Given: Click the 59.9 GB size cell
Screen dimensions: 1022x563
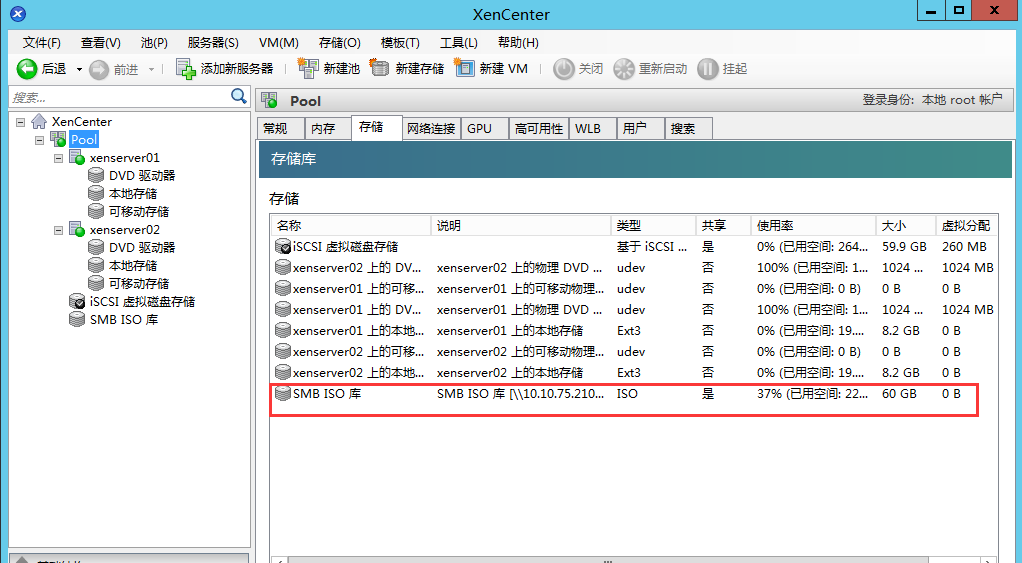Looking at the screenshot, I should 904,247.
